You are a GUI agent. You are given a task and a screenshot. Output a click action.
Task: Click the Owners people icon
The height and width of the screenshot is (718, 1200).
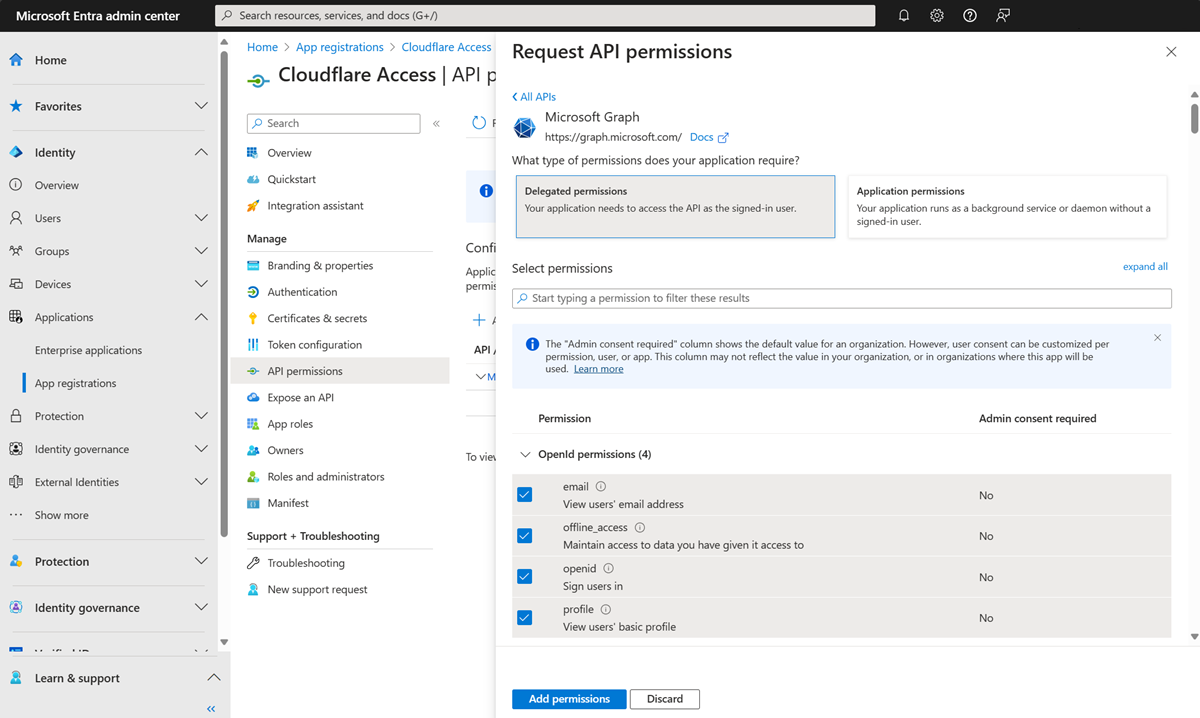tap(253, 451)
